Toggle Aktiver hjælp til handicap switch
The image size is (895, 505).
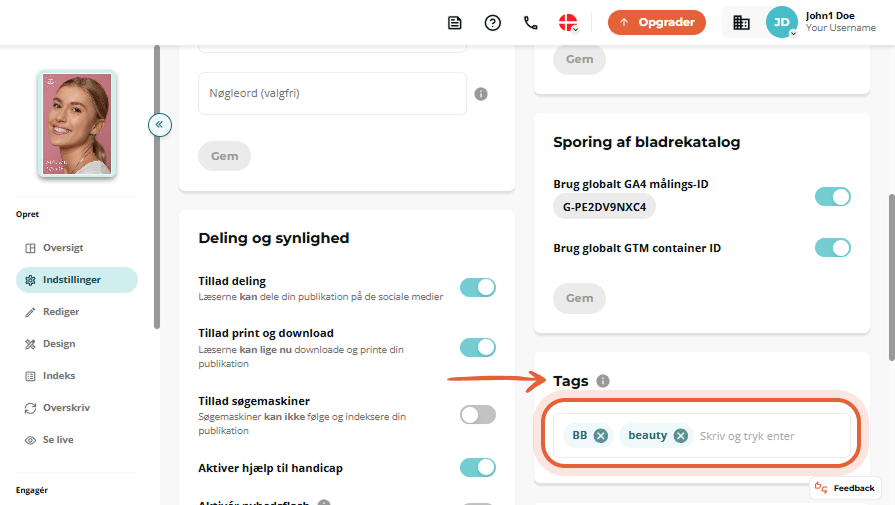(x=478, y=467)
